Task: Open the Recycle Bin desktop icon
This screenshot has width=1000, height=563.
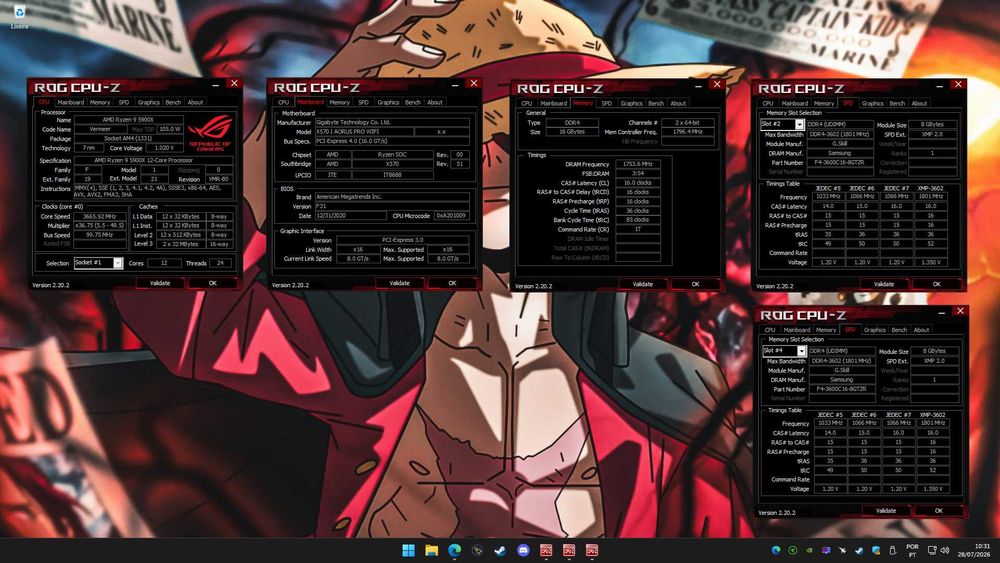Action: click(19, 15)
